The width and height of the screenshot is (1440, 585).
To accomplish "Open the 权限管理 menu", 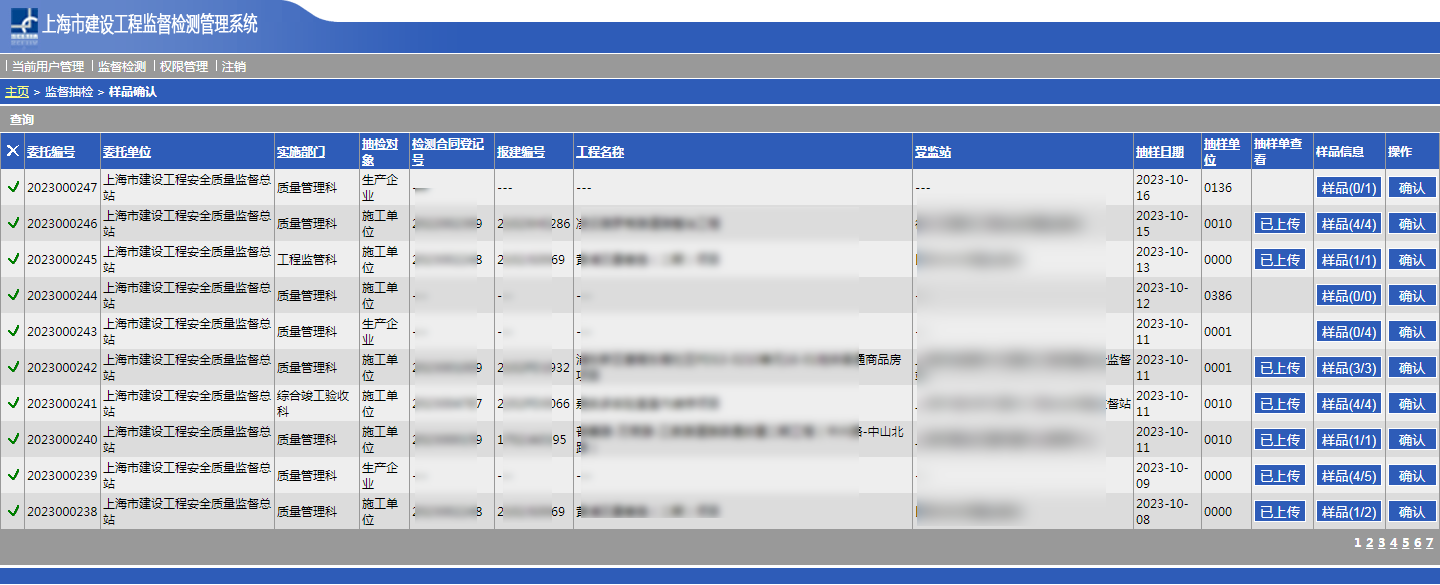I will pos(184,67).
